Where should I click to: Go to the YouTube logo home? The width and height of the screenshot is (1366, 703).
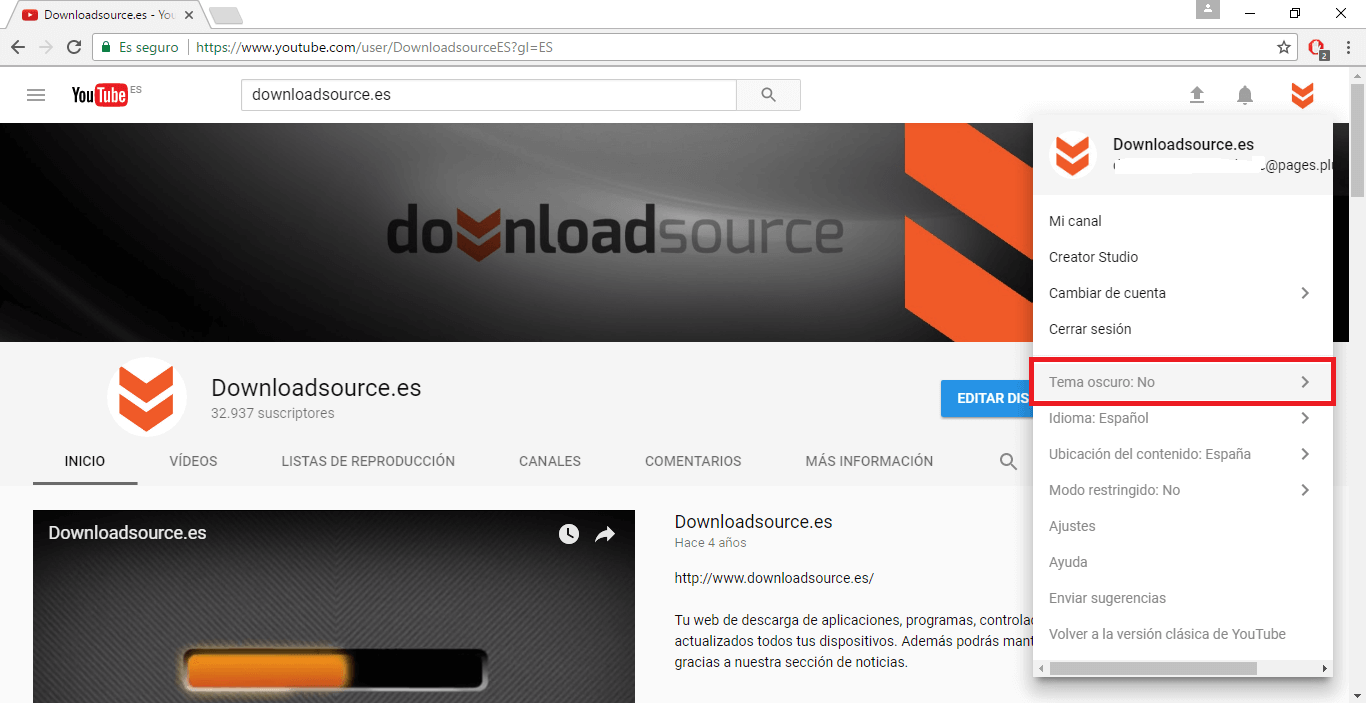click(100, 95)
